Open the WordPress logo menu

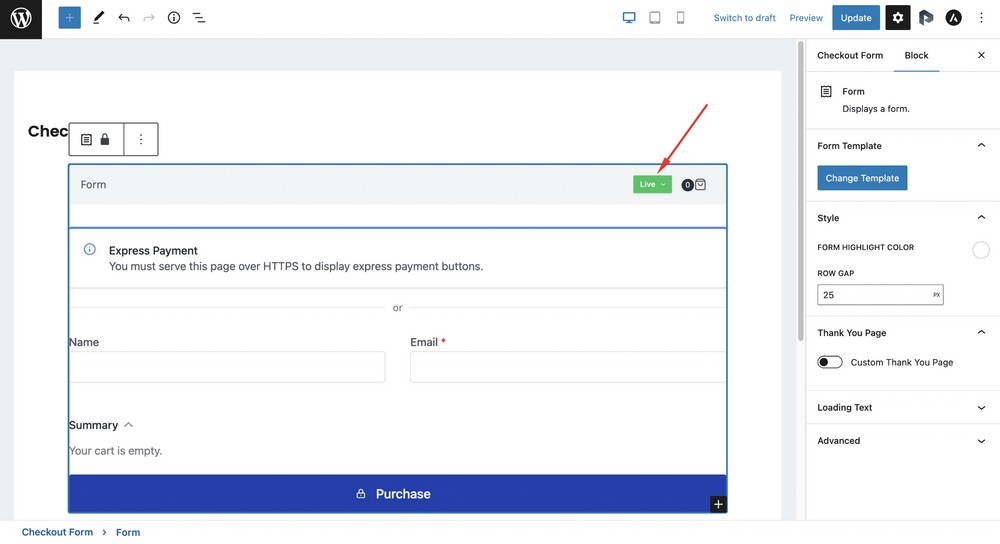tap(20, 18)
